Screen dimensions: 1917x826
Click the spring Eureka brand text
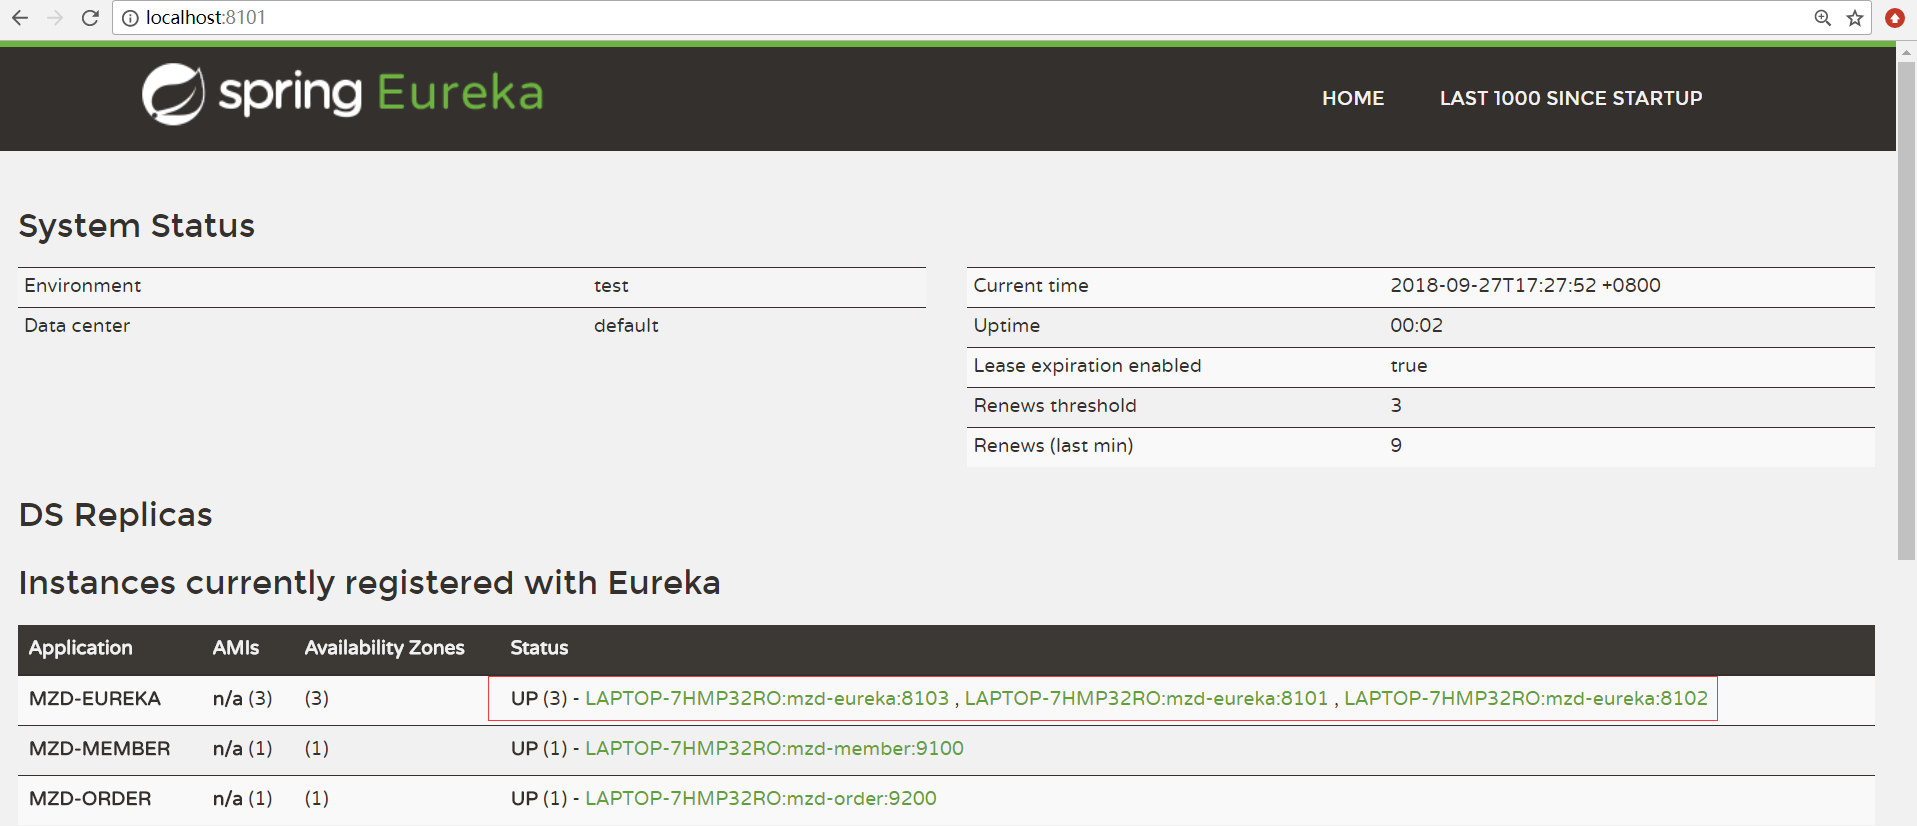pos(381,93)
